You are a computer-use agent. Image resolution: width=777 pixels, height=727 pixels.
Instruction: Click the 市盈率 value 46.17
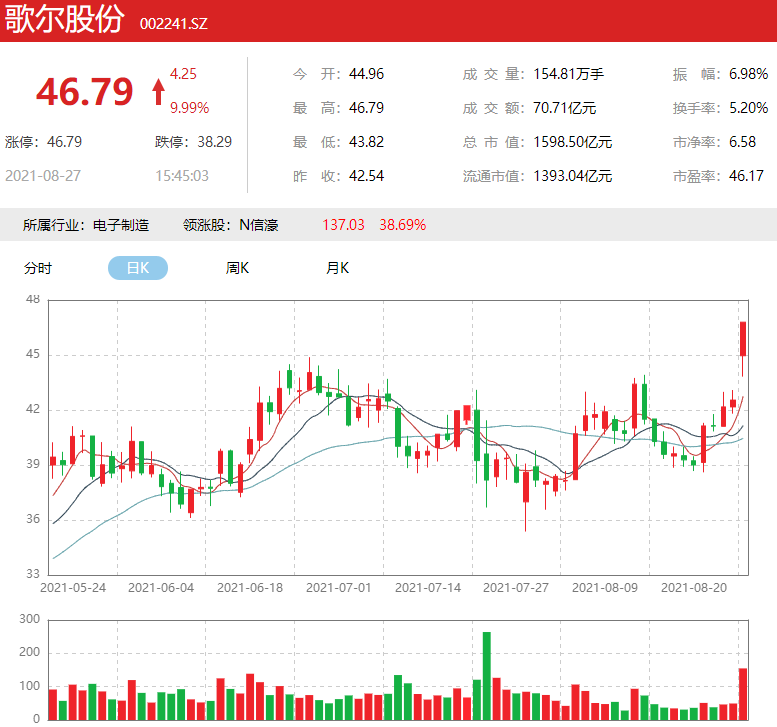746,176
